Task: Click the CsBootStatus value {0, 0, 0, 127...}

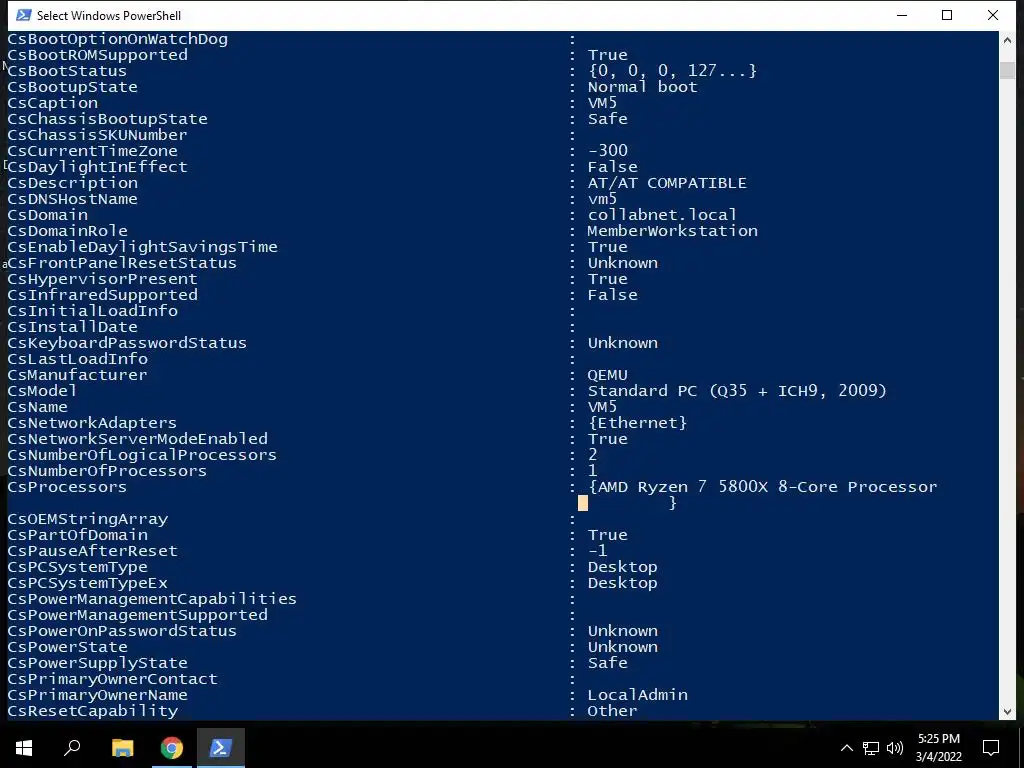Action: [x=672, y=71]
